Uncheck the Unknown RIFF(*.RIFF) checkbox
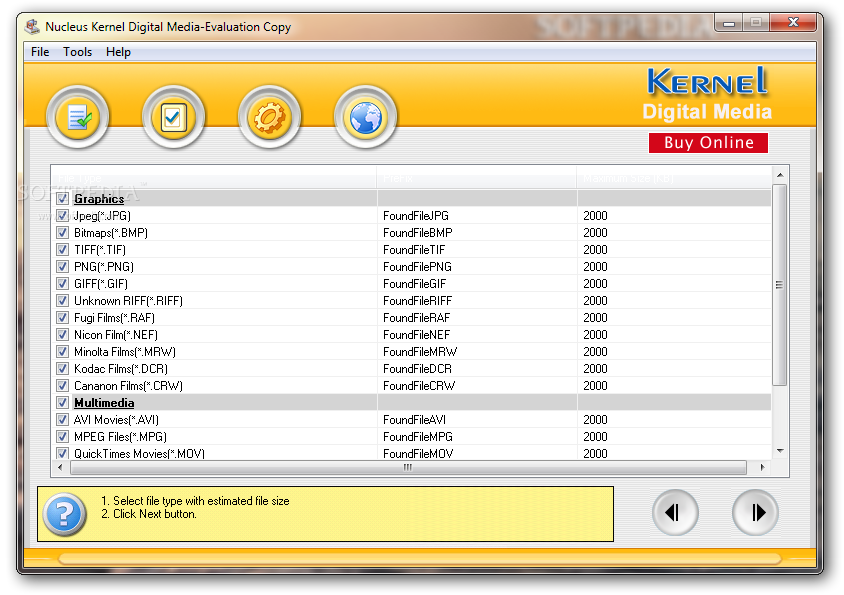Screen dimensions: 844x595 (x=62, y=300)
